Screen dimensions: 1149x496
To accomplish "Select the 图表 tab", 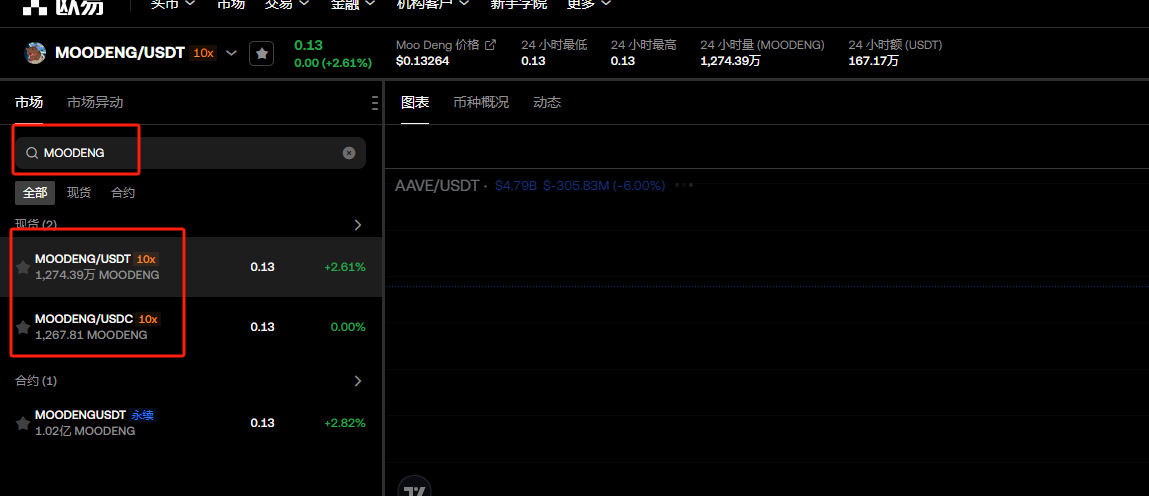I will [x=415, y=103].
